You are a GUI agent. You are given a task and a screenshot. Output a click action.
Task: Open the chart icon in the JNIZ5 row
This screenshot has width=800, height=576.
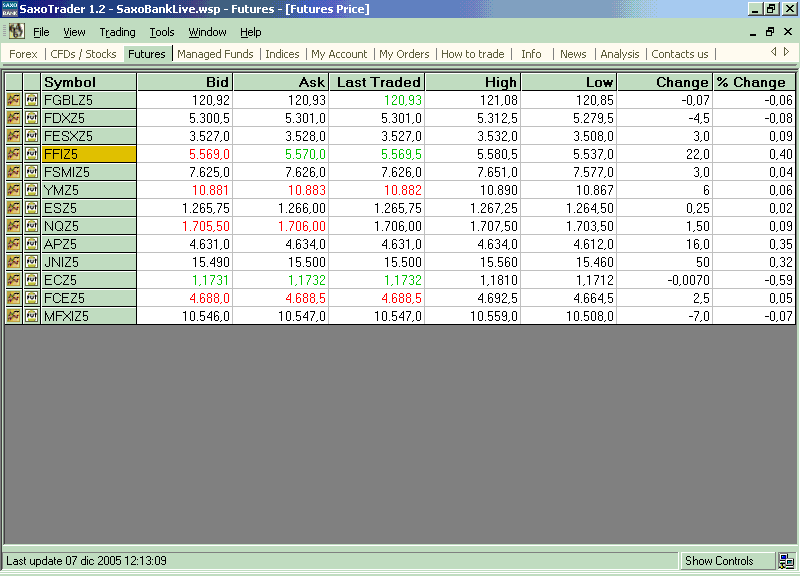coord(14,262)
